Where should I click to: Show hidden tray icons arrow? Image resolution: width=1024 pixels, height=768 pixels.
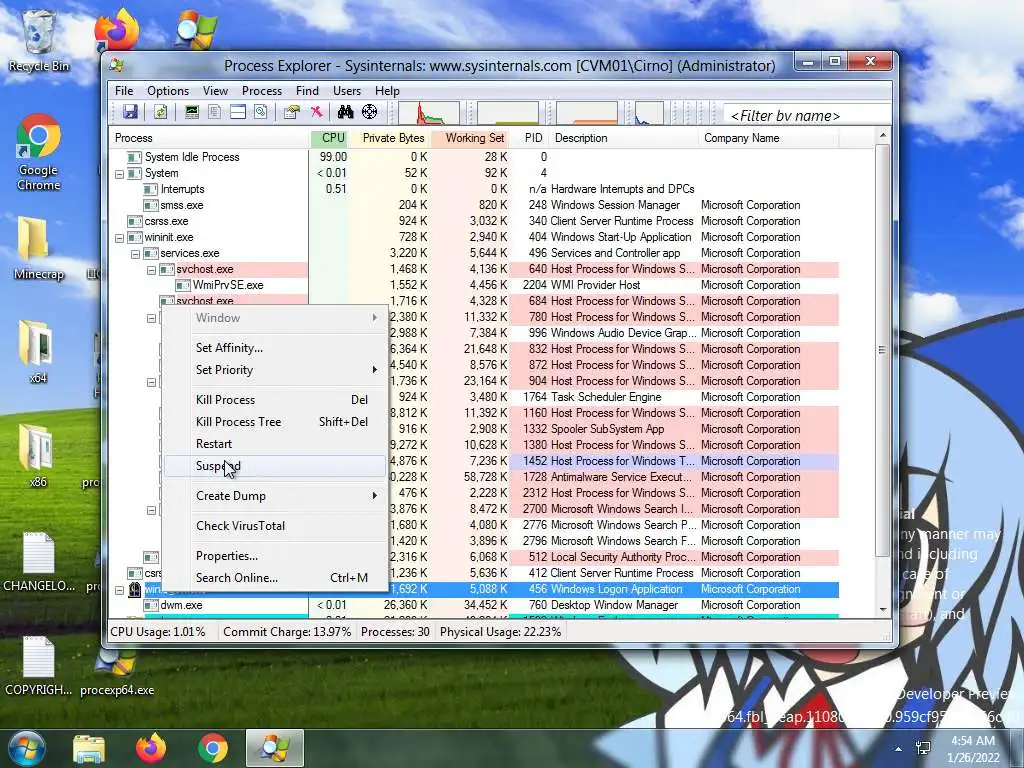(899, 749)
